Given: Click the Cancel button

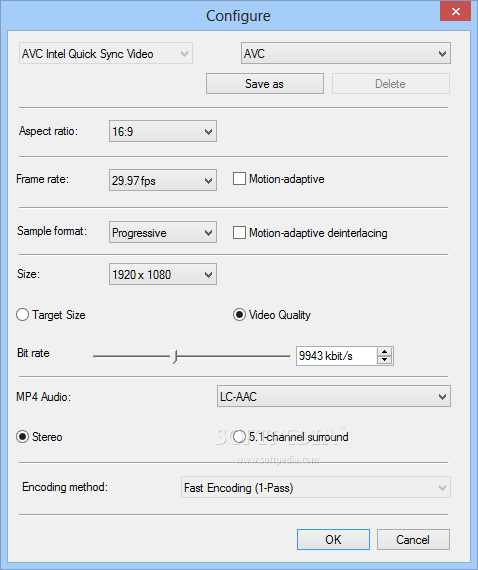Looking at the screenshot, I should pos(413,539).
